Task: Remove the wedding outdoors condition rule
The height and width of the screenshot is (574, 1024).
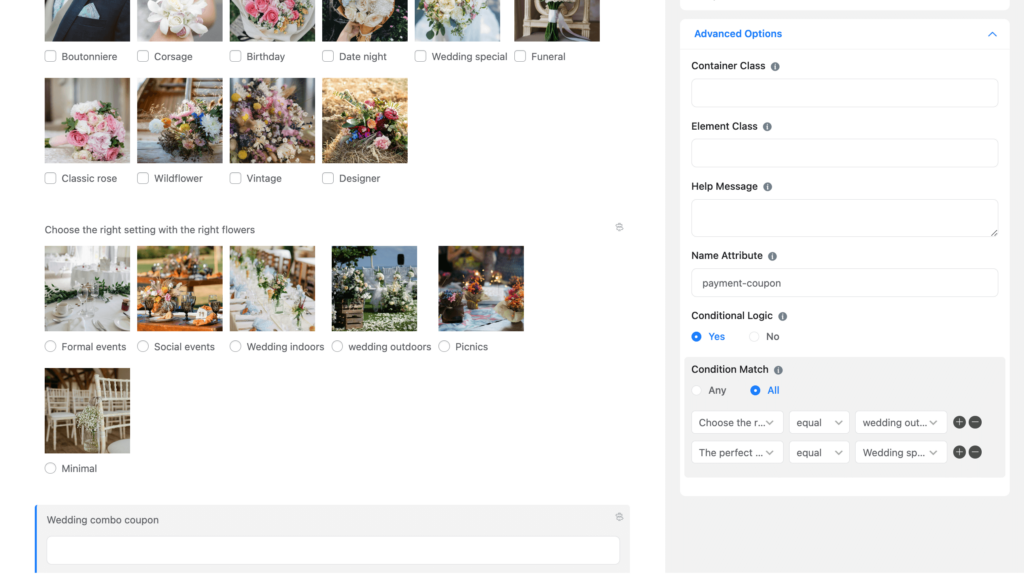Action: (x=975, y=423)
